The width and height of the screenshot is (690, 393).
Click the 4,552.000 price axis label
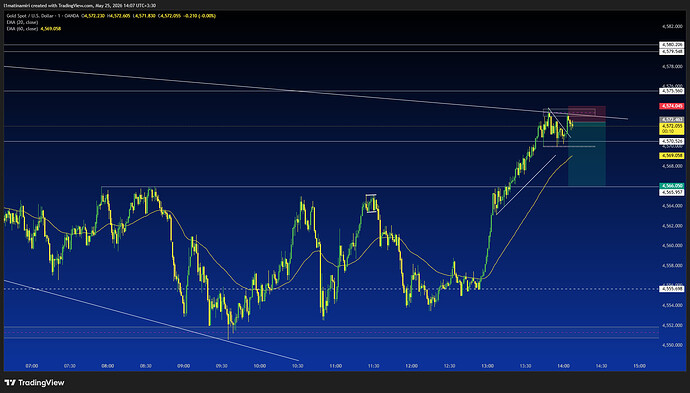click(x=672, y=326)
